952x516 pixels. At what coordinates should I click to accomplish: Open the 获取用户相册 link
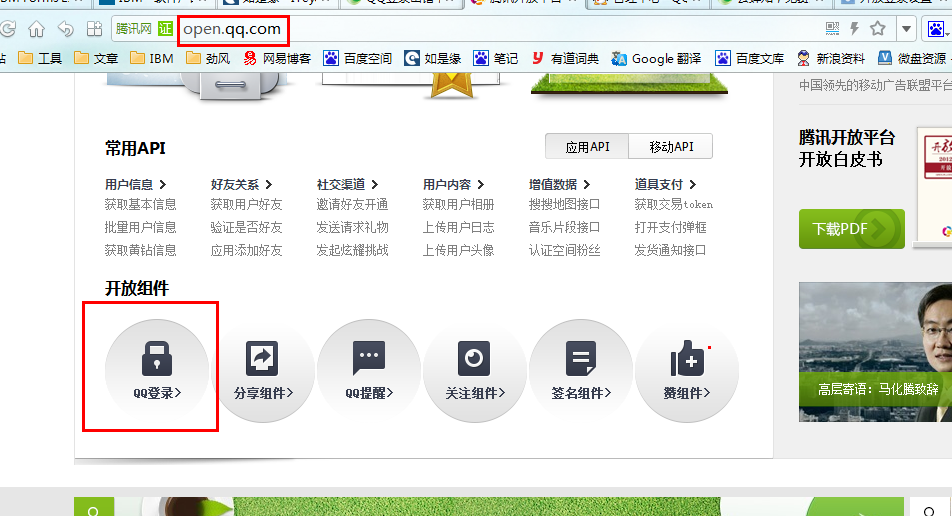click(458, 205)
